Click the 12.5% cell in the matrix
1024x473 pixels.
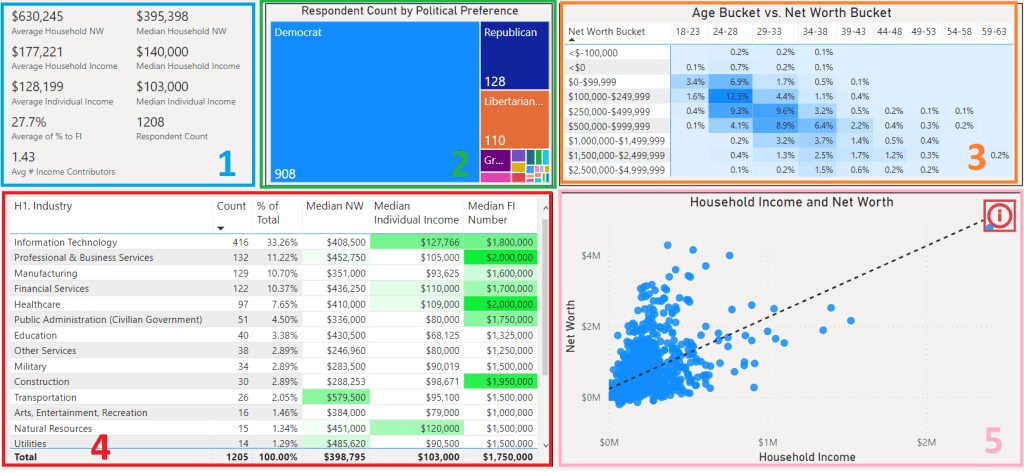click(x=735, y=96)
